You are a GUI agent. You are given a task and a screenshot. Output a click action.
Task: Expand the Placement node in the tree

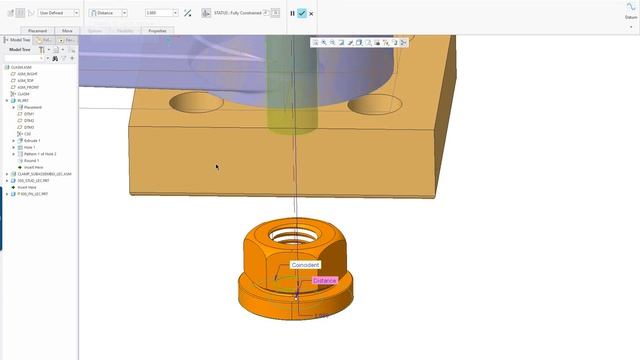14,107
